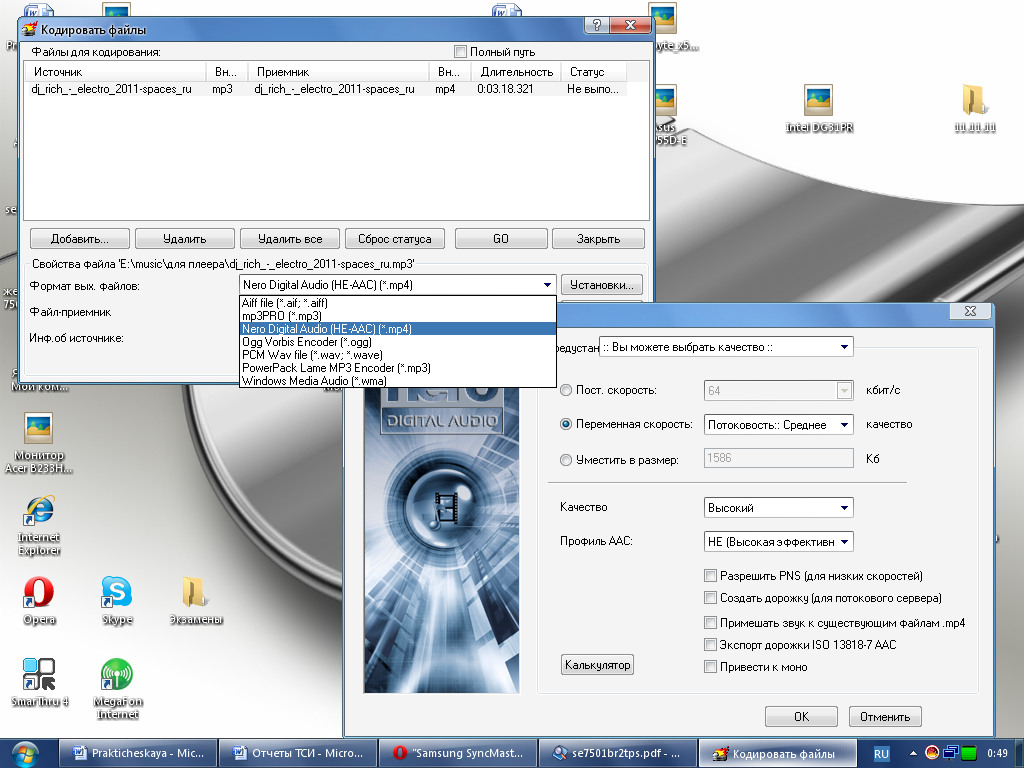The width and height of the screenshot is (1024, 768).
Task: Switch to se7501br2tps.pdf taskbar window
Action: [x=618, y=754]
